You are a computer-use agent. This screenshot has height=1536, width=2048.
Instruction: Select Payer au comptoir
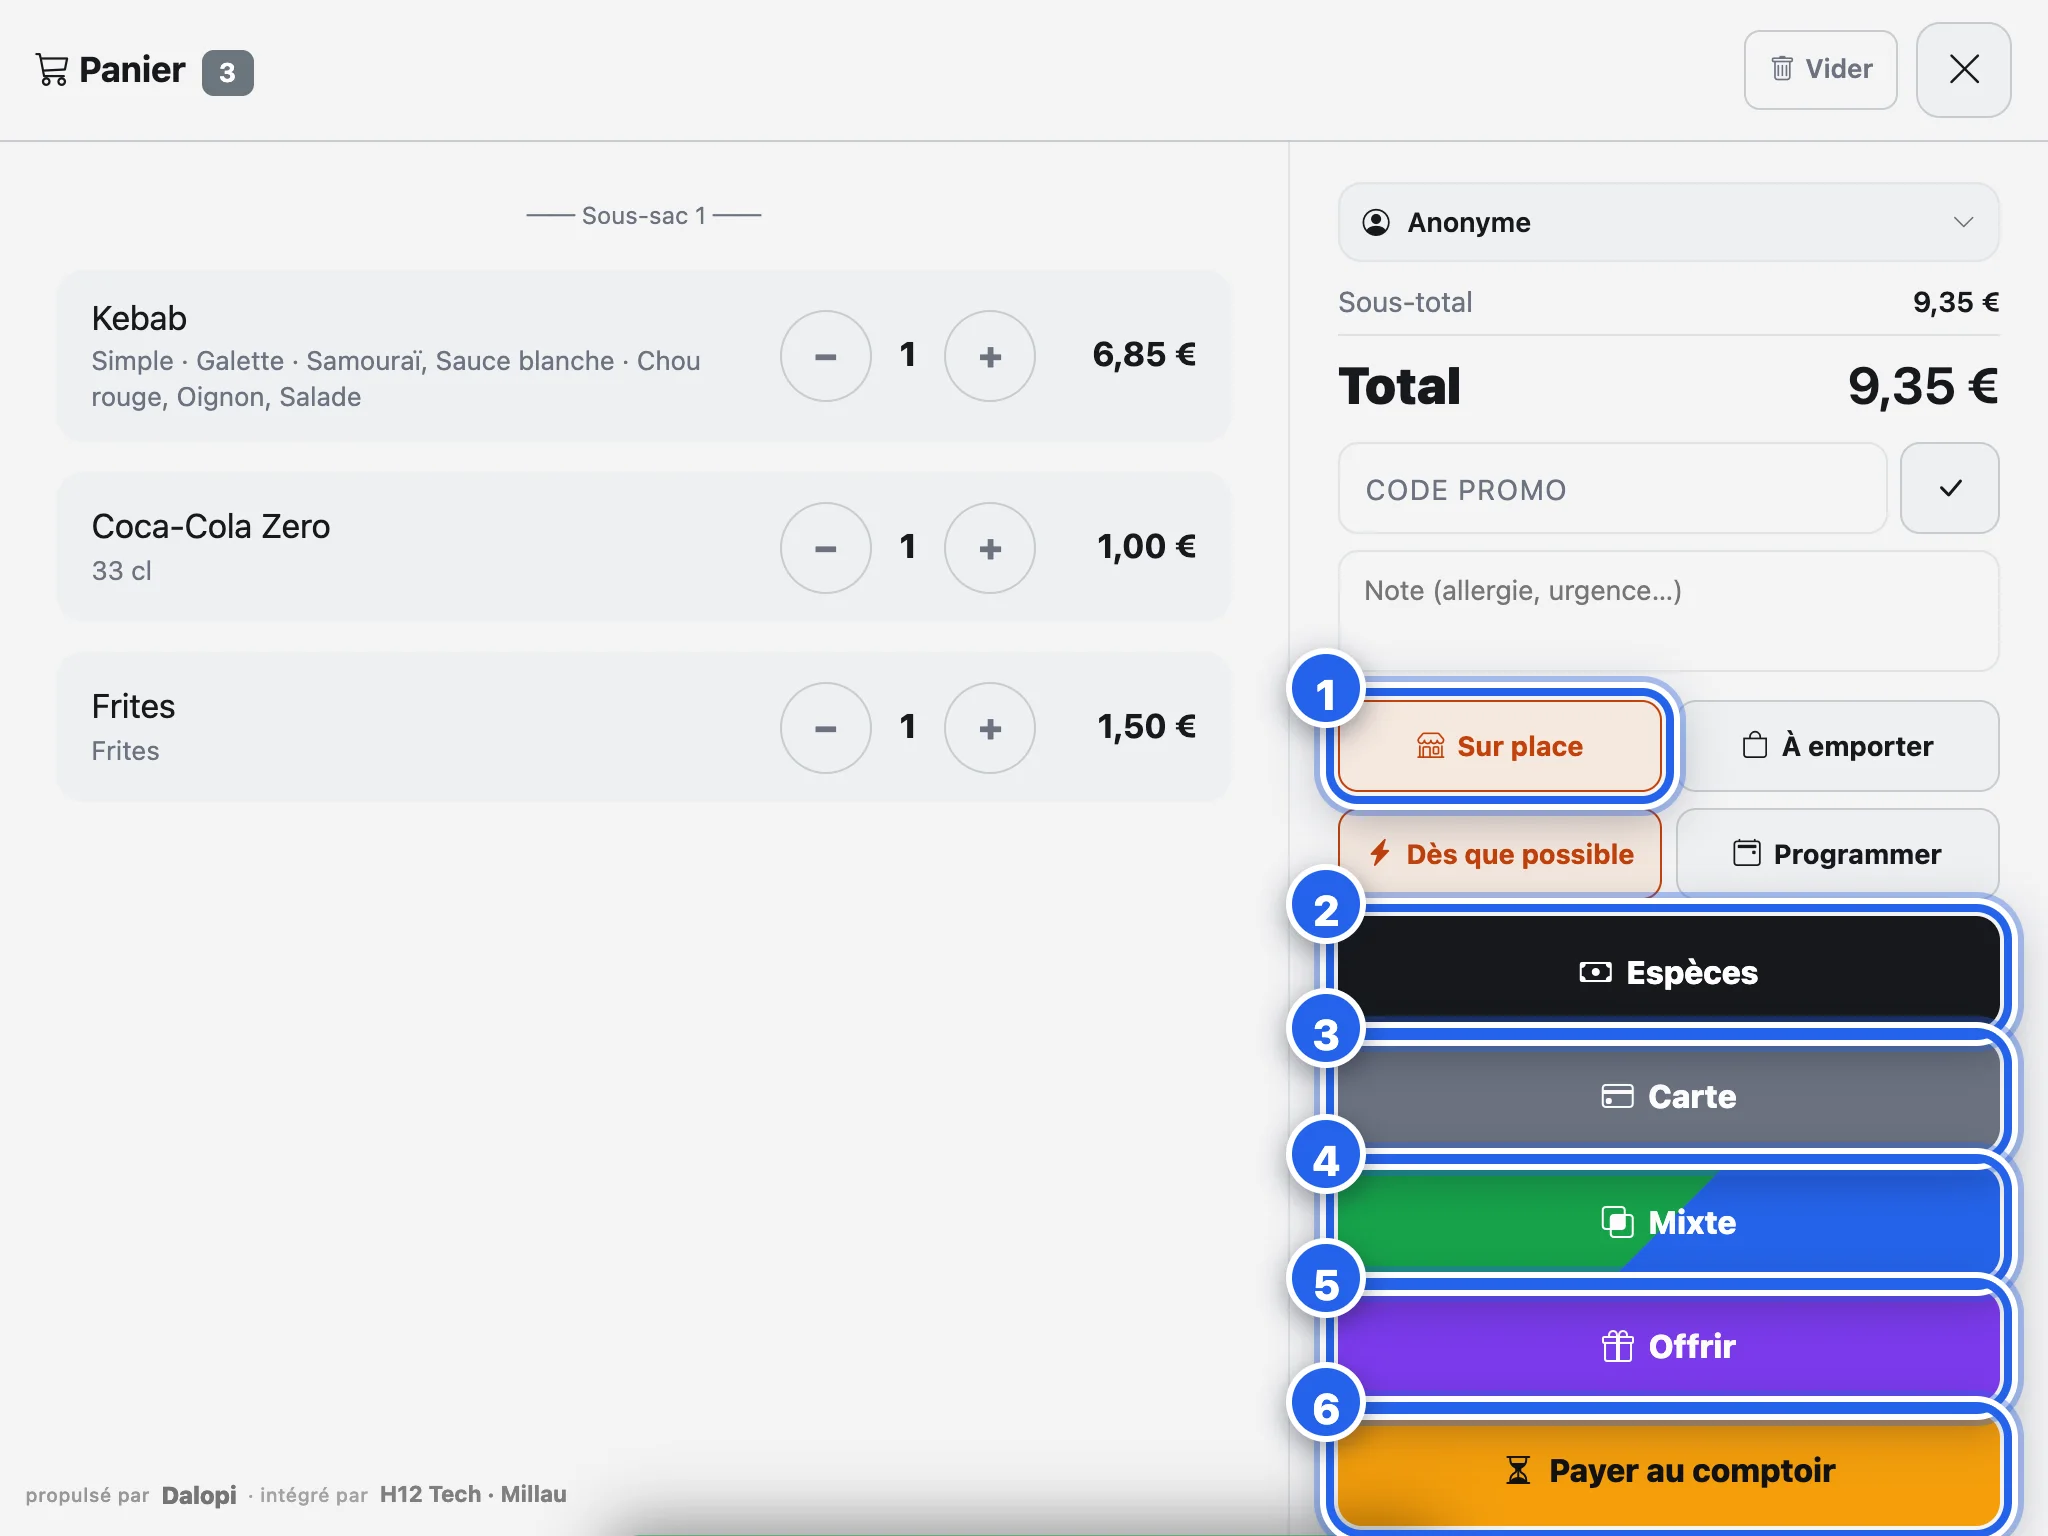[x=1668, y=1471]
